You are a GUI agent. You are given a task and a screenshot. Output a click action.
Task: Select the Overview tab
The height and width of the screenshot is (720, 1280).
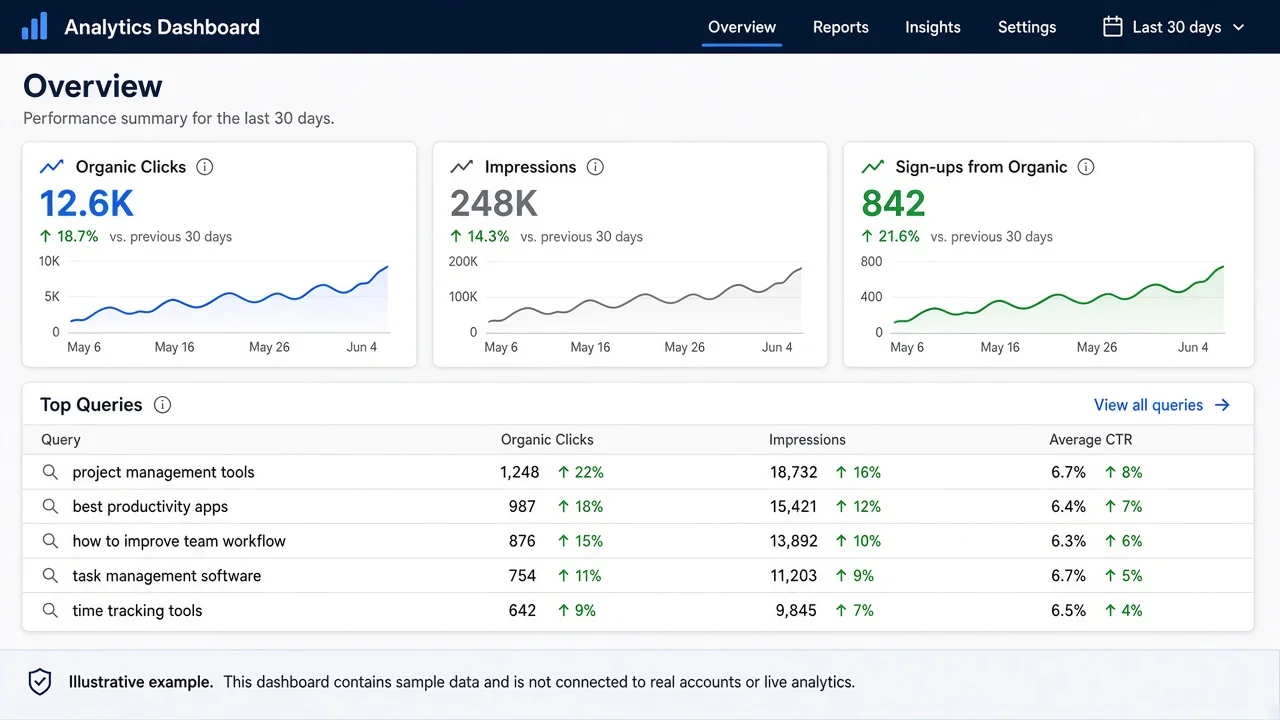point(742,27)
